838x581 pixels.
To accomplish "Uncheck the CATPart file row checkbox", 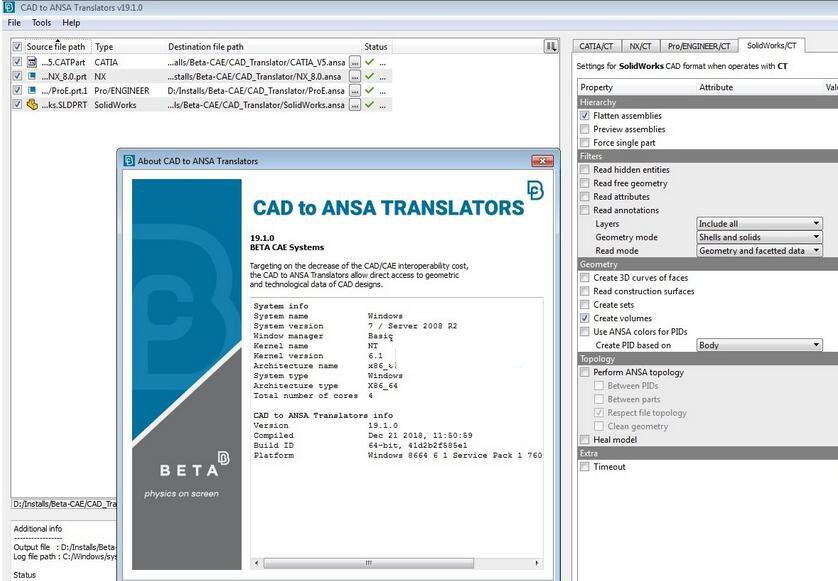I will (17, 62).
